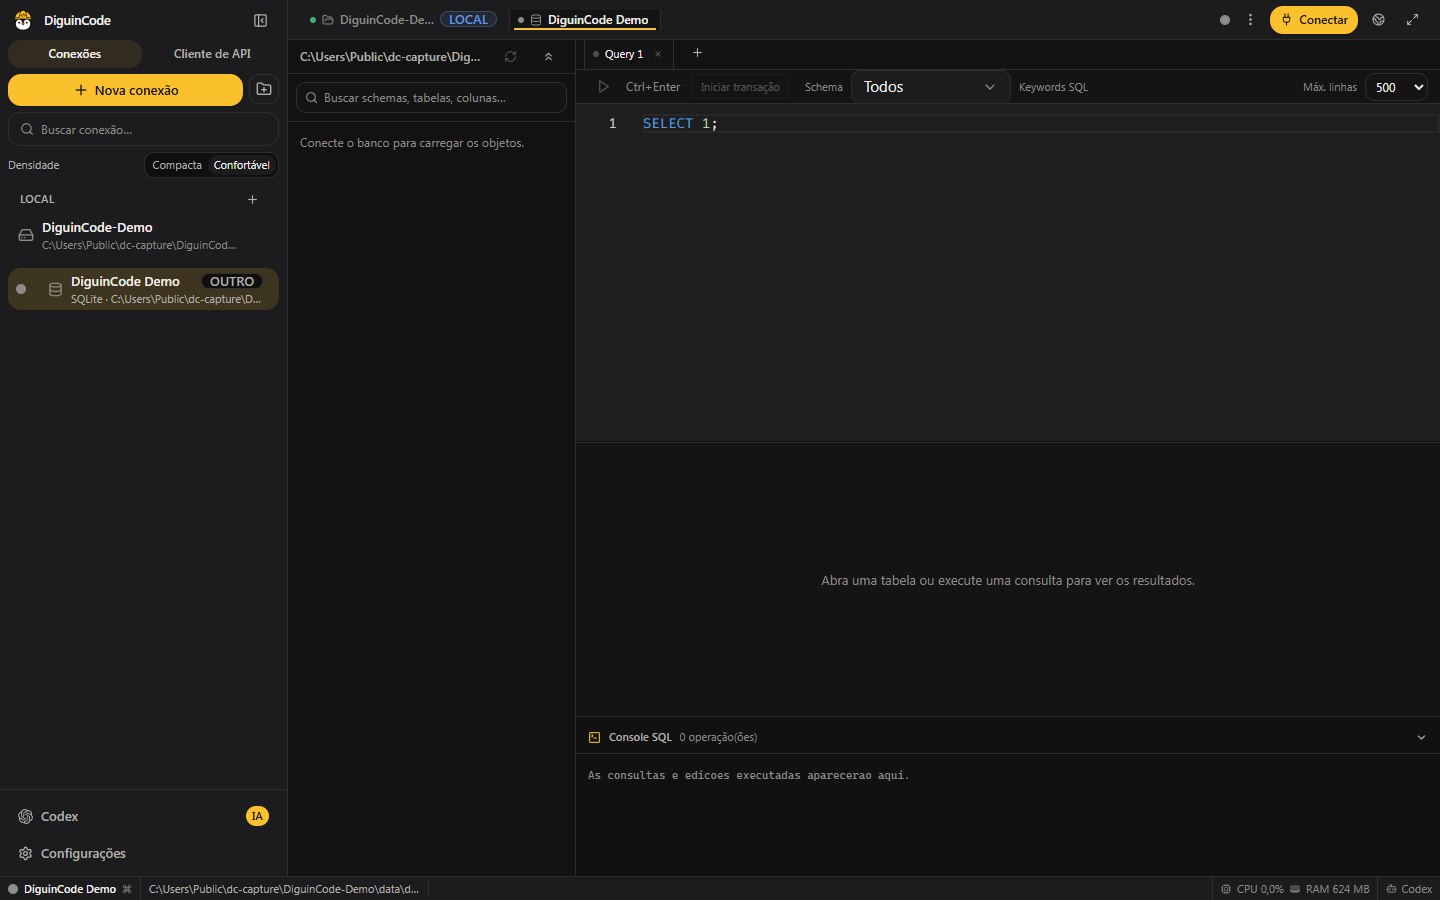Open the Codex sidebar entry
1440x900 pixels.
click(143, 816)
